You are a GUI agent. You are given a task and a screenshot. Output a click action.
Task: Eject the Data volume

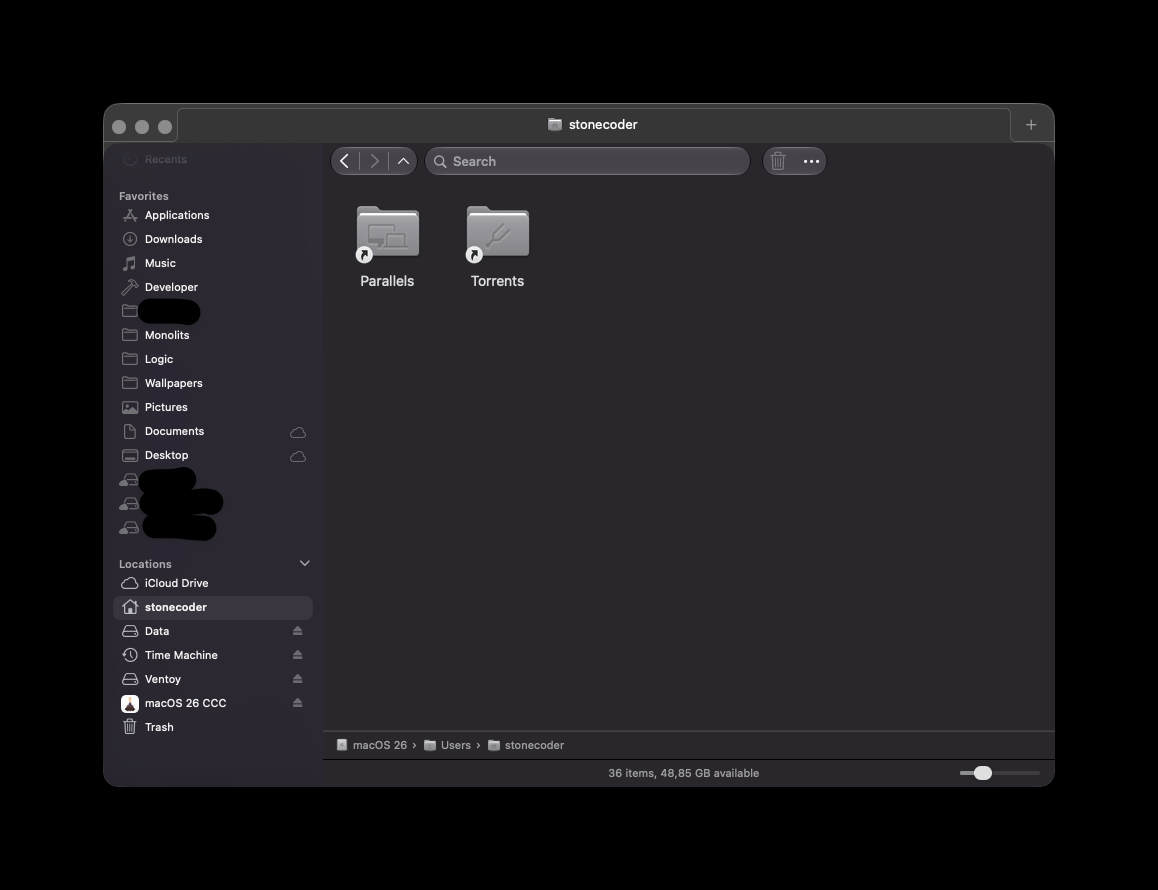click(298, 631)
